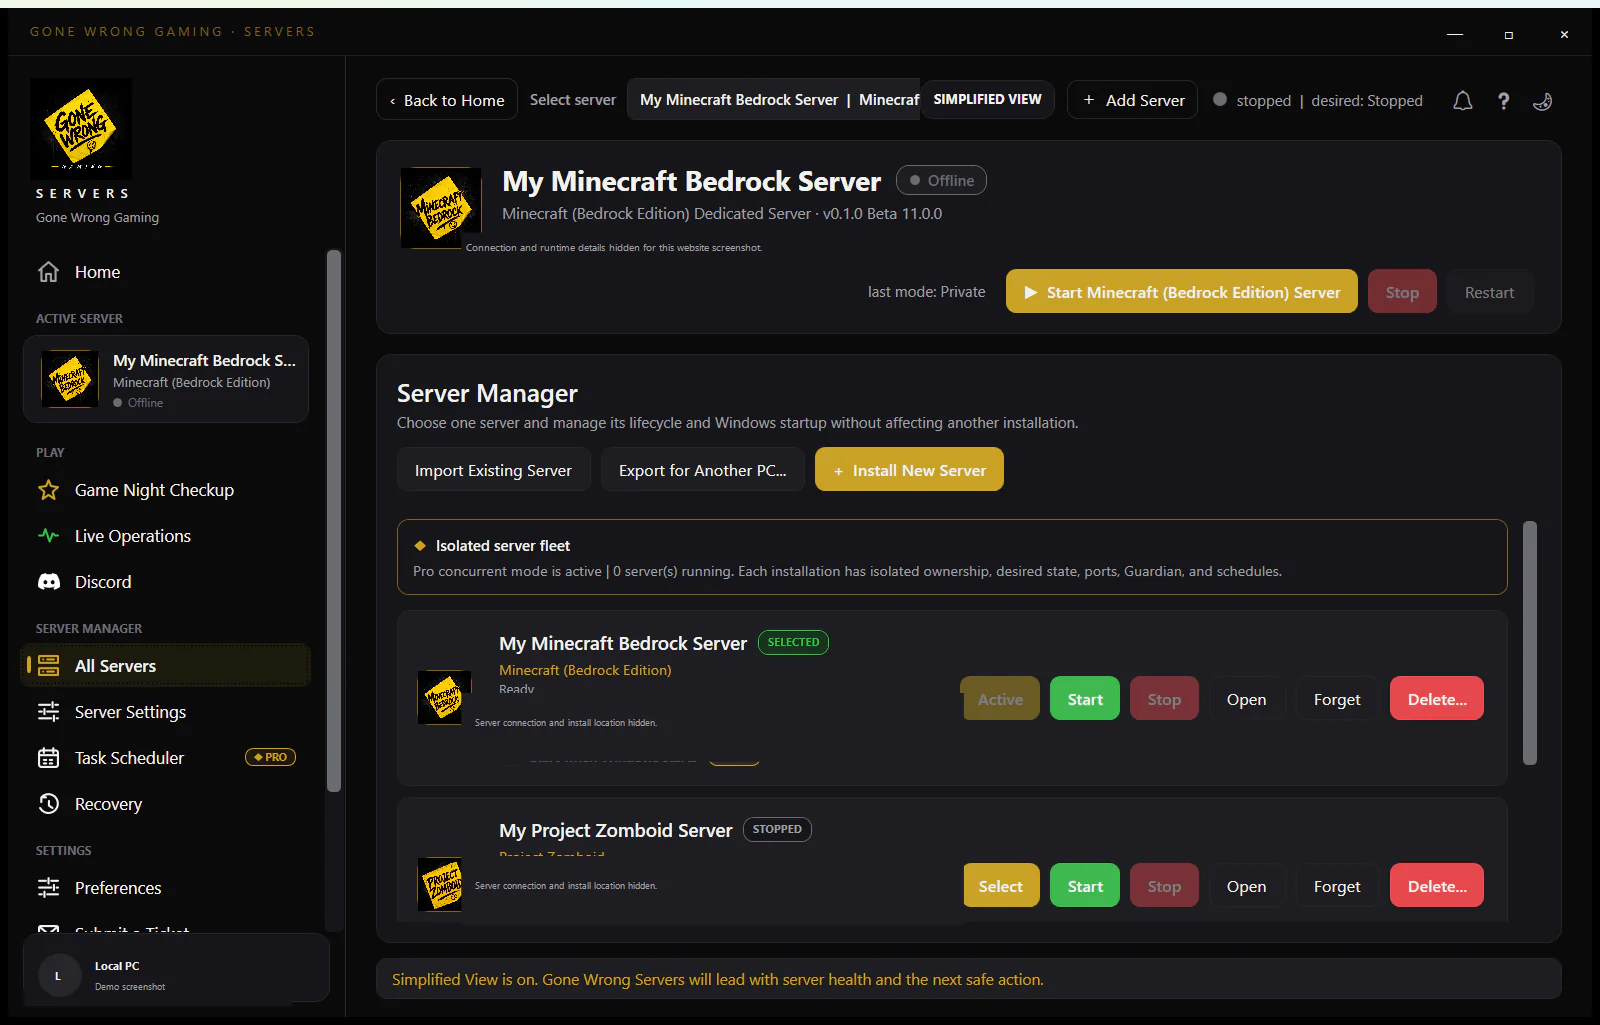Open Server Settings sliders icon
This screenshot has width=1600, height=1025.
click(x=48, y=712)
